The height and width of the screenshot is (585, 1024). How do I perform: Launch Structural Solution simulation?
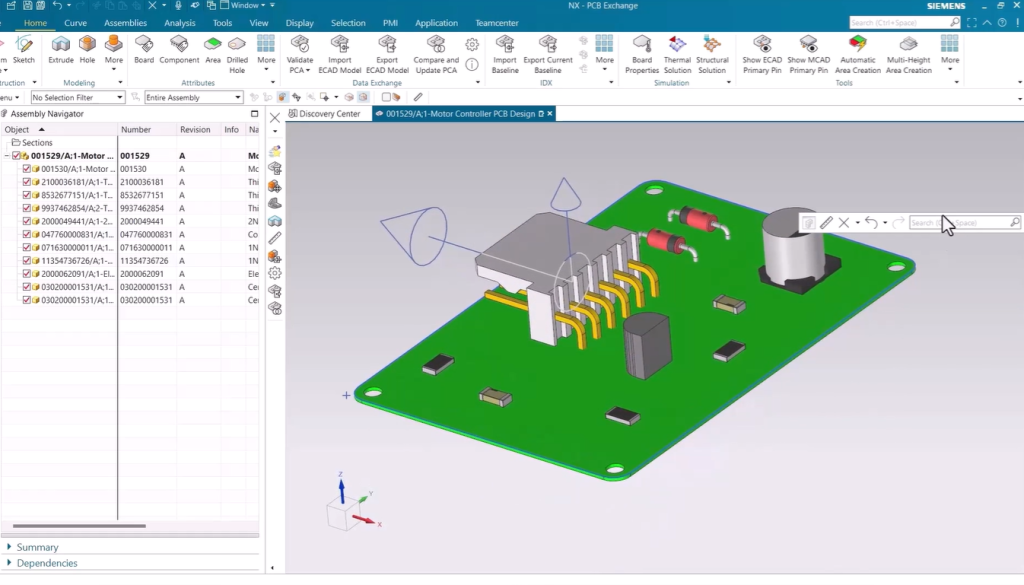pos(712,54)
